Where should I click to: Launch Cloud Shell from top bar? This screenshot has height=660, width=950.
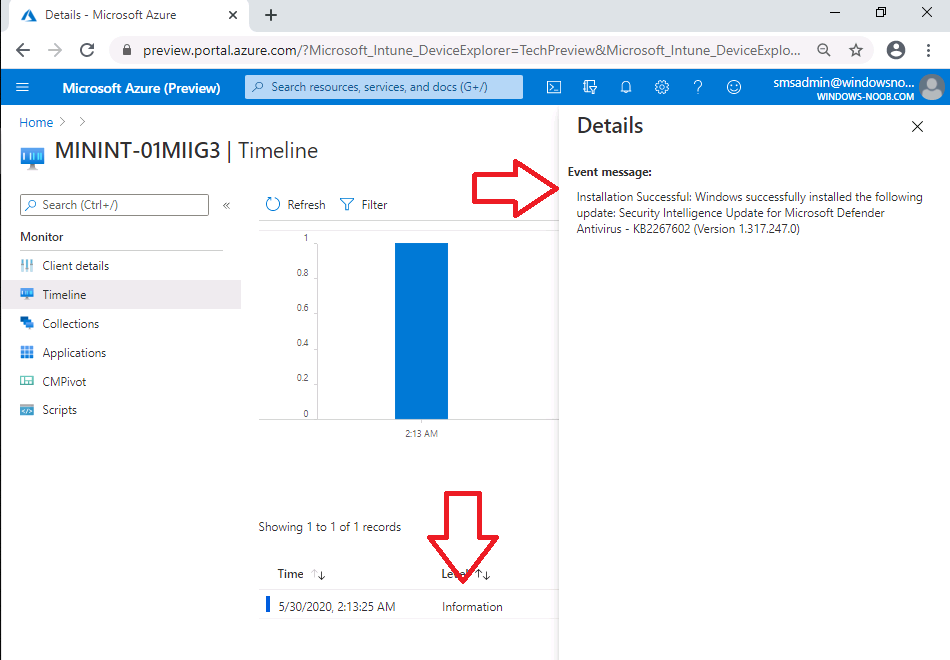point(554,87)
